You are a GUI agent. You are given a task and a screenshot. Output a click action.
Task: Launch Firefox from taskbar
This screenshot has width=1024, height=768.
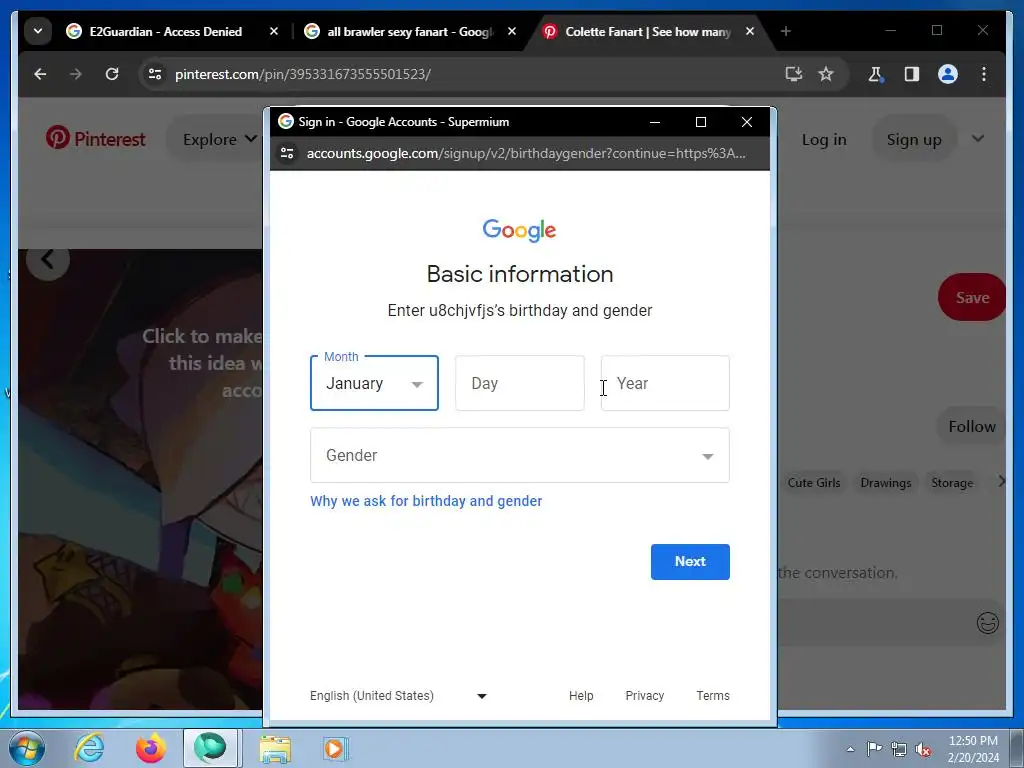tap(150, 748)
